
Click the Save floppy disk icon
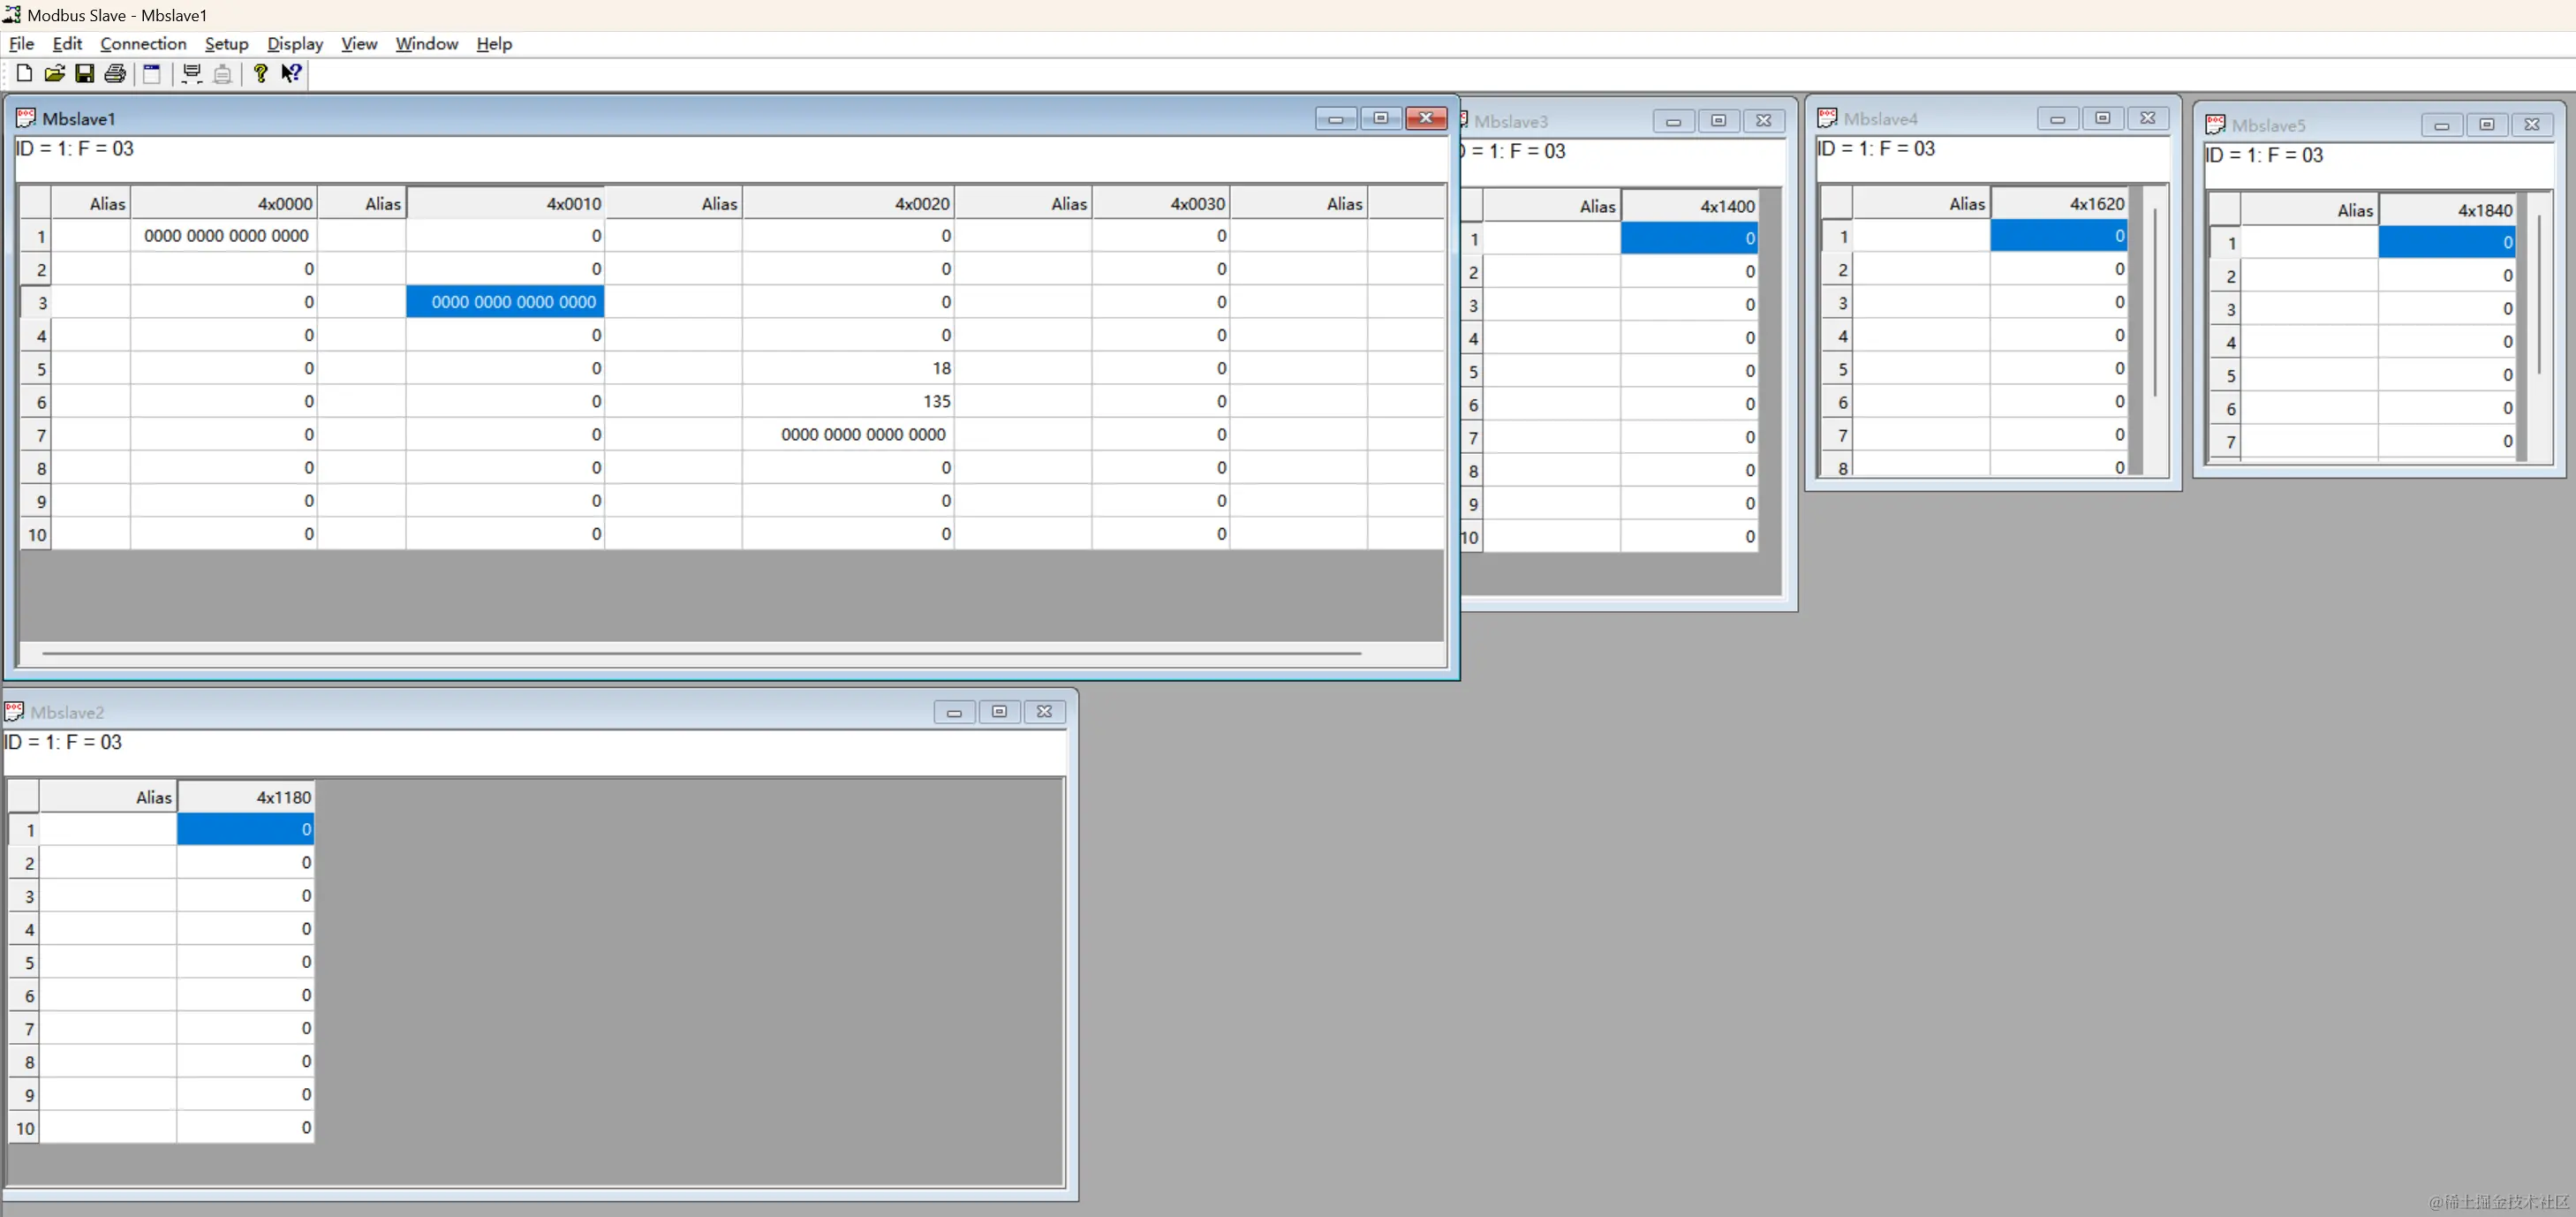pos(84,73)
